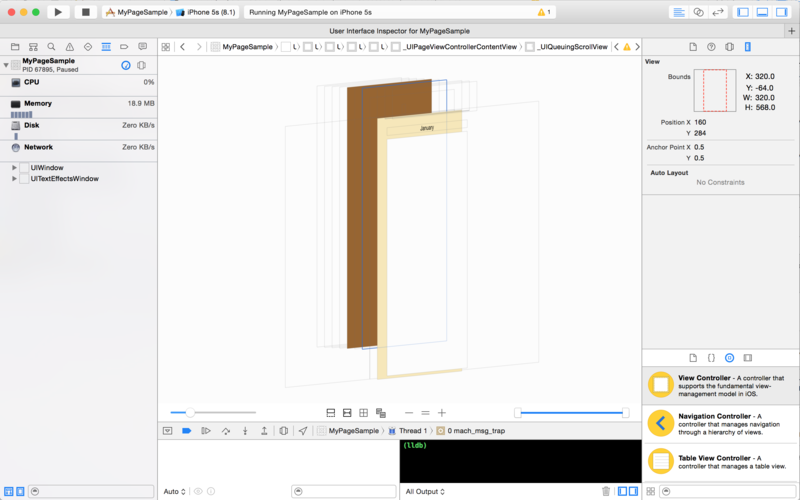
Task: Toggle the debug area visibility
Action: point(762,12)
